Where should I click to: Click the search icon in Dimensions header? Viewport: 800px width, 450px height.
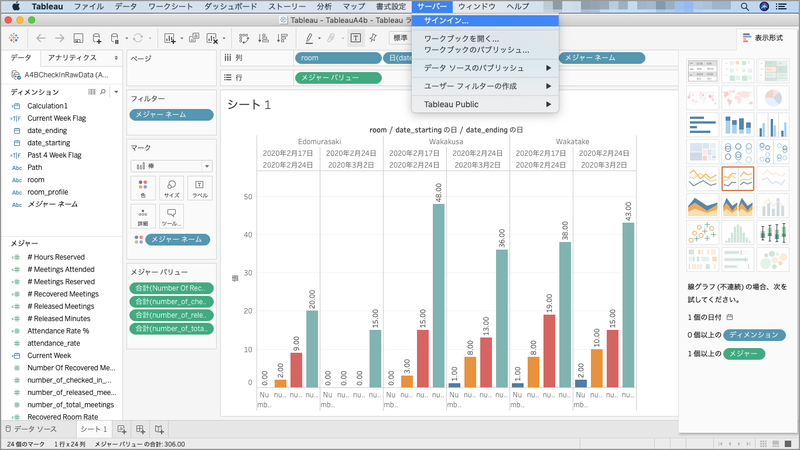pos(103,92)
